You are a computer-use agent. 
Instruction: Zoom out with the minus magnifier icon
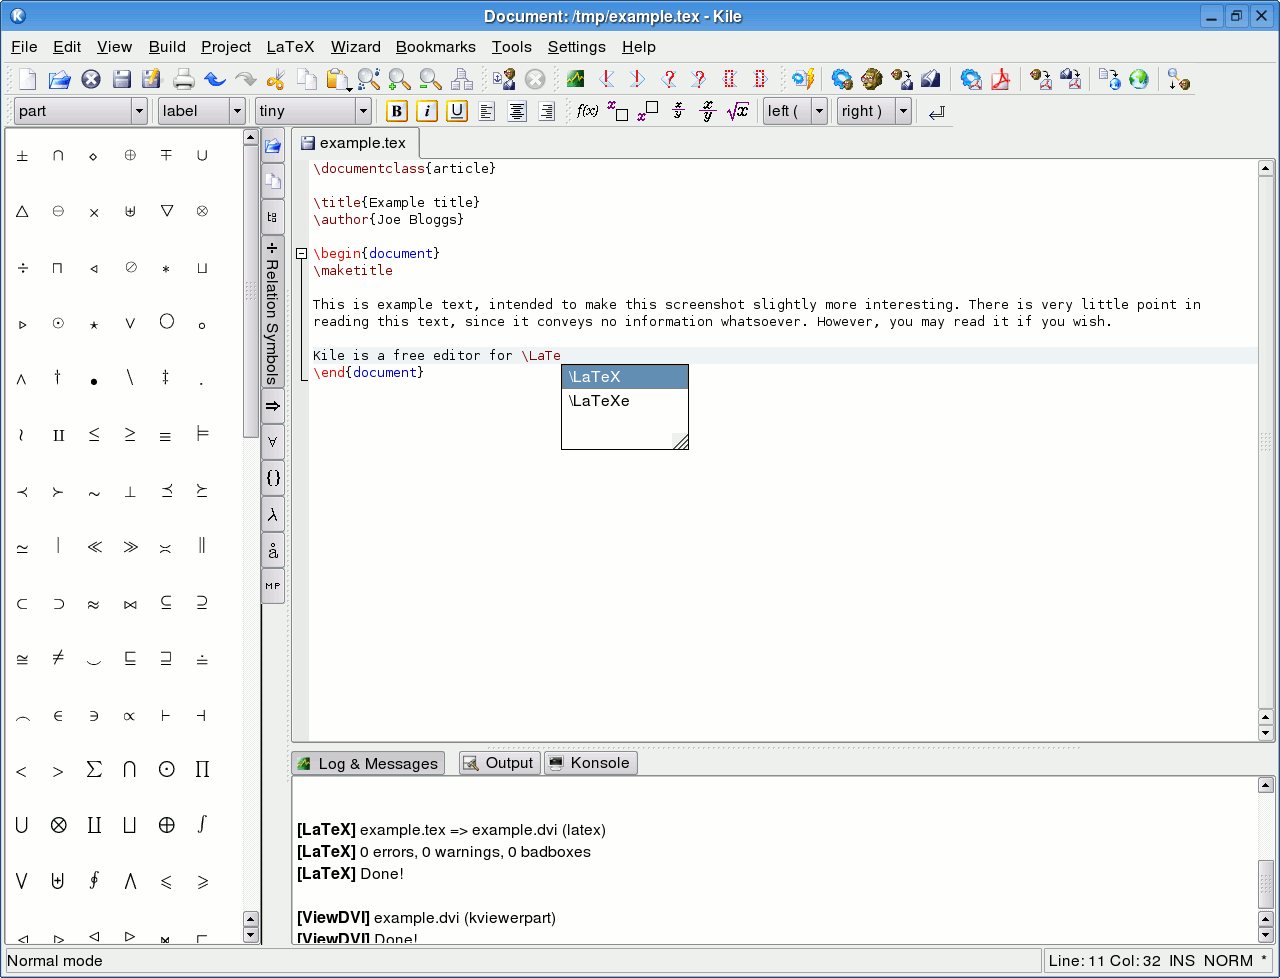[x=431, y=79]
